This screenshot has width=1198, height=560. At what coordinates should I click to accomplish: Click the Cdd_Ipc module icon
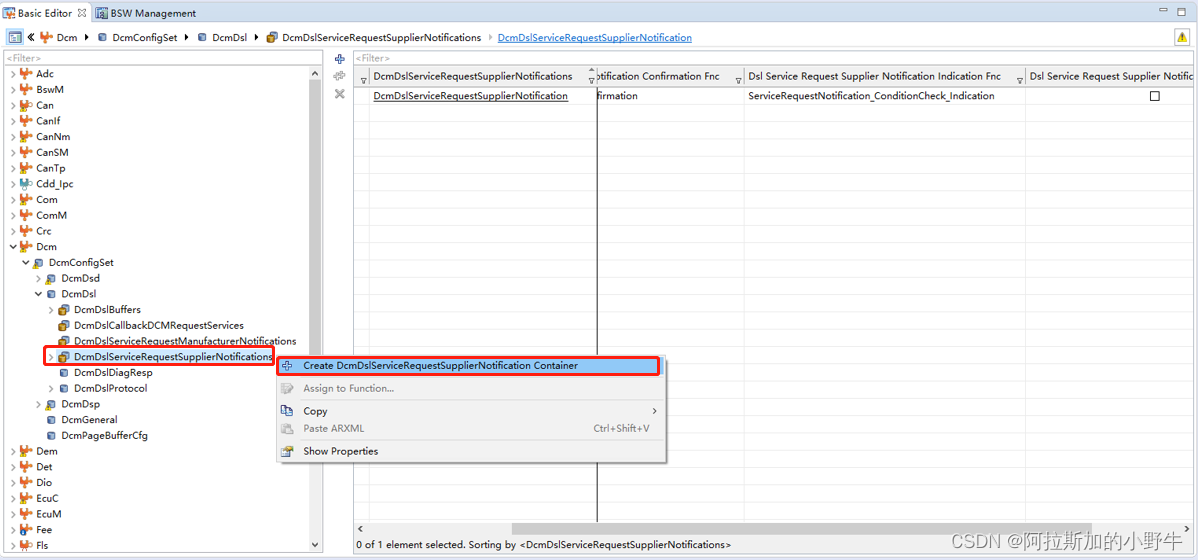(x=27, y=184)
